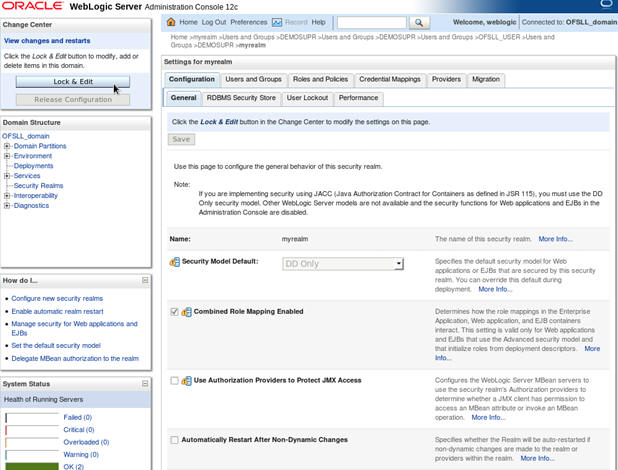Open Configure new security realms help
The image size is (618, 470).
[57, 298]
